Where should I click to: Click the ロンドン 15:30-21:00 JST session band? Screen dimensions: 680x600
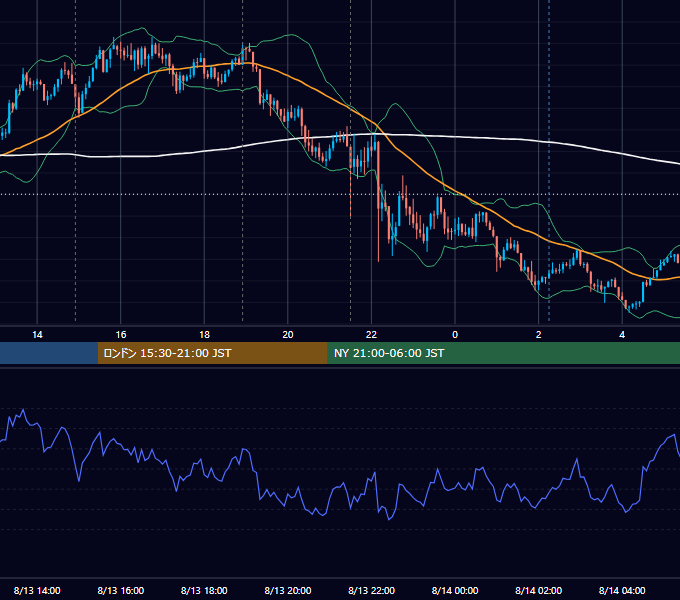pyautogui.click(x=212, y=353)
